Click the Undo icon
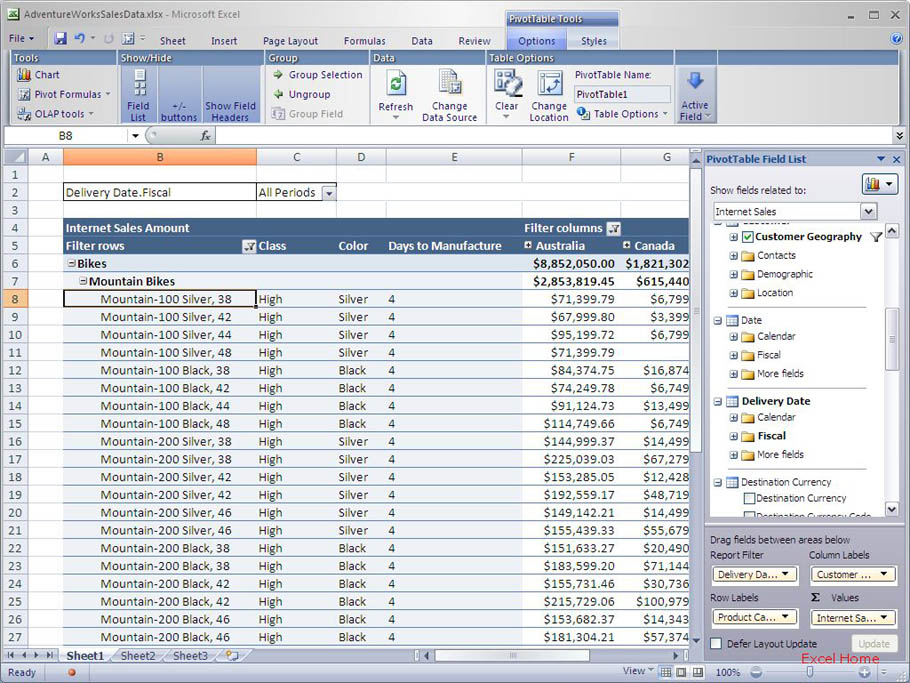Screen dimensions: 910x683 pyautogui.click(x=80, y=38)
